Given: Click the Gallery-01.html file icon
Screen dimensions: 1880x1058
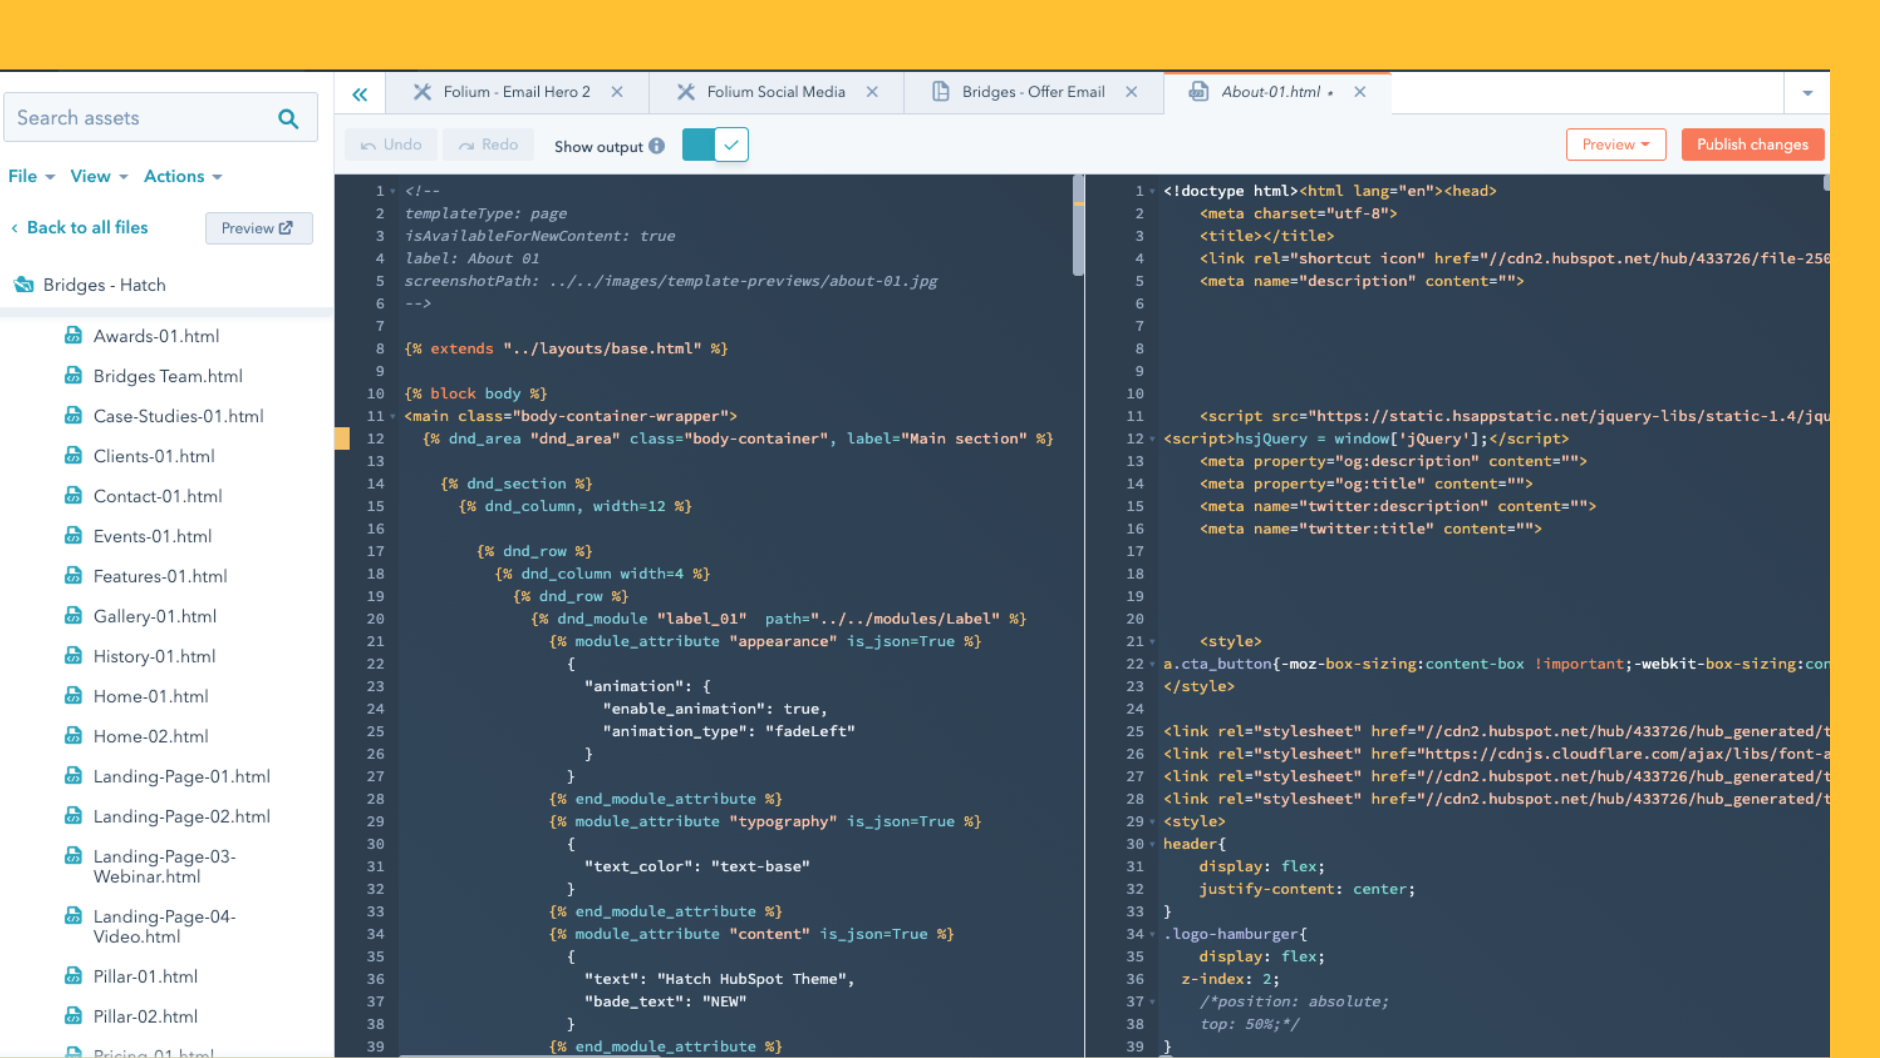Looking at the screenshot, I should 73,615.
